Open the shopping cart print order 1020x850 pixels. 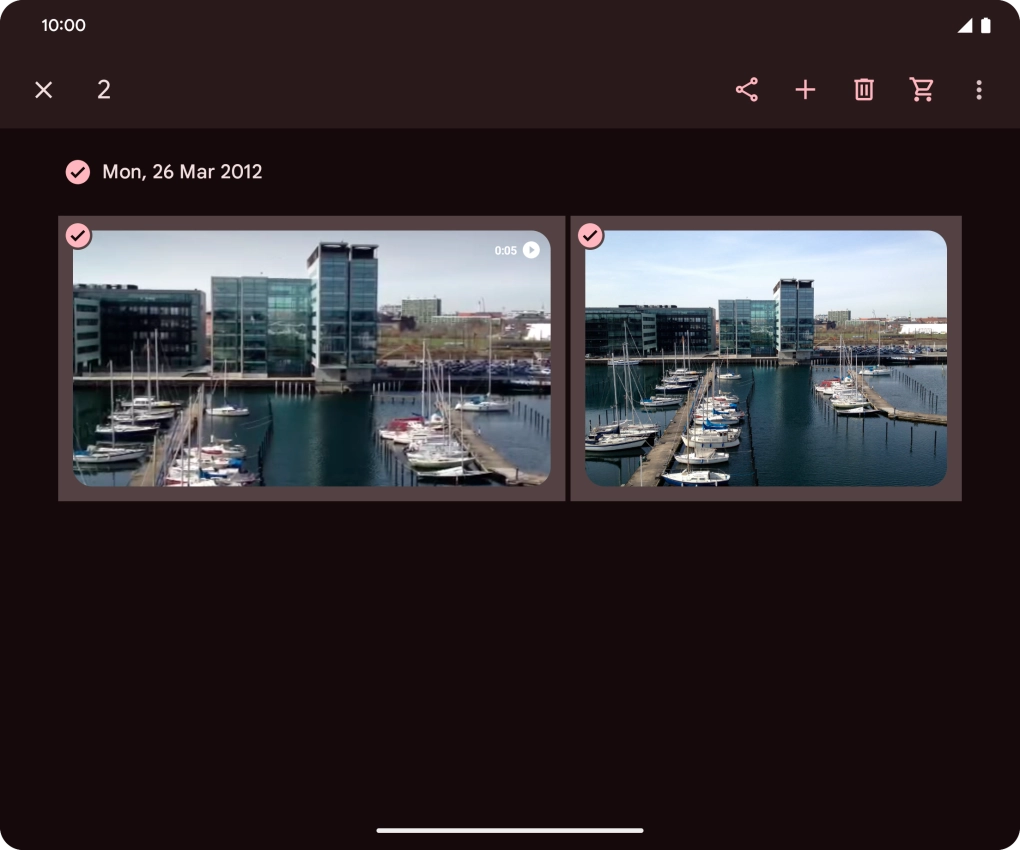922,90
